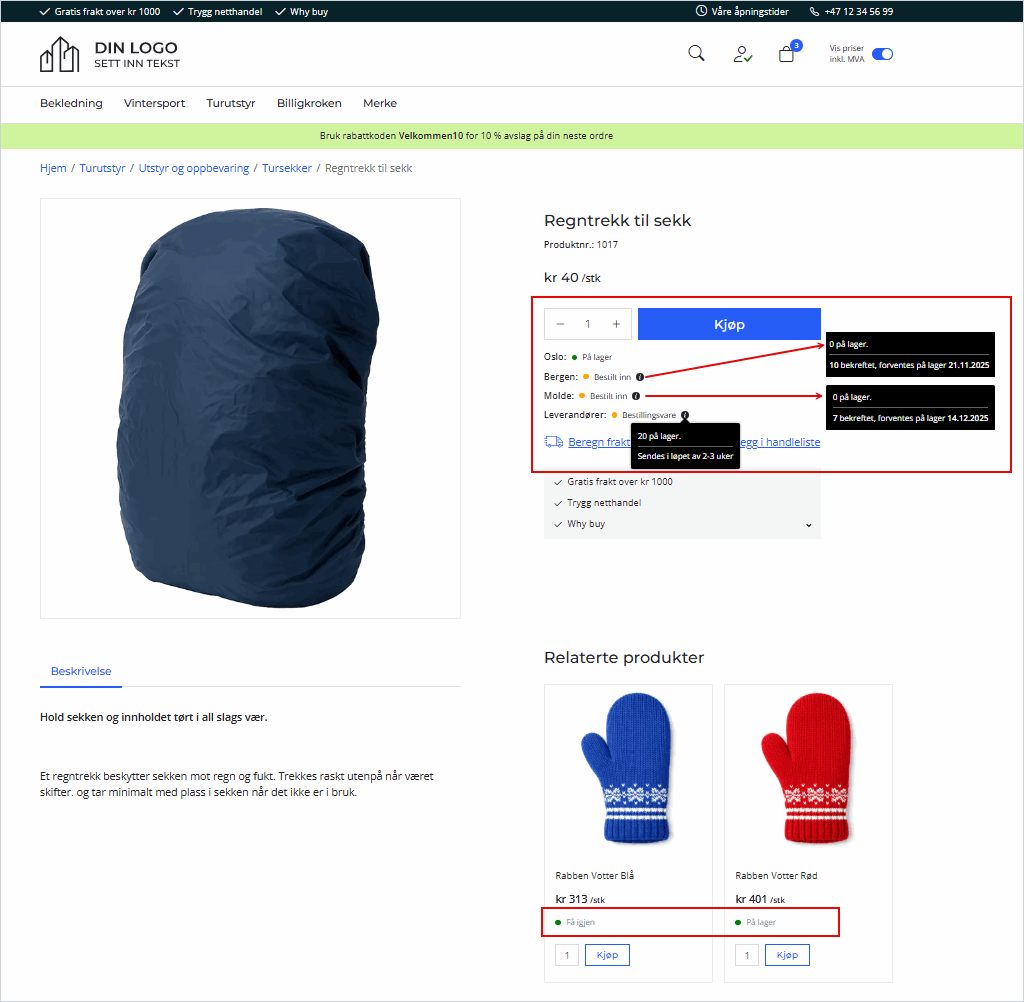Click the info icon next to Molde stock status

click(636, 395)
